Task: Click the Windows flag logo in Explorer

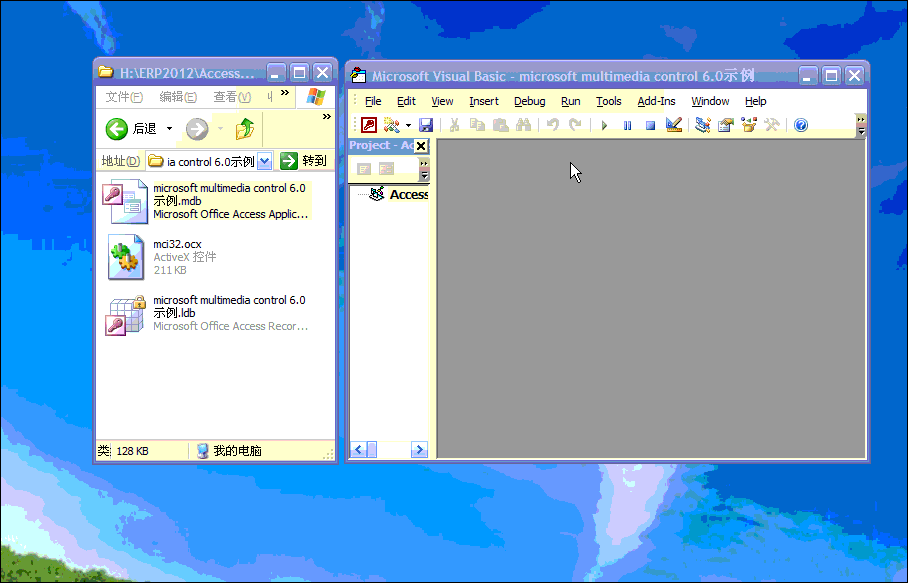Action: click(316, 97)
